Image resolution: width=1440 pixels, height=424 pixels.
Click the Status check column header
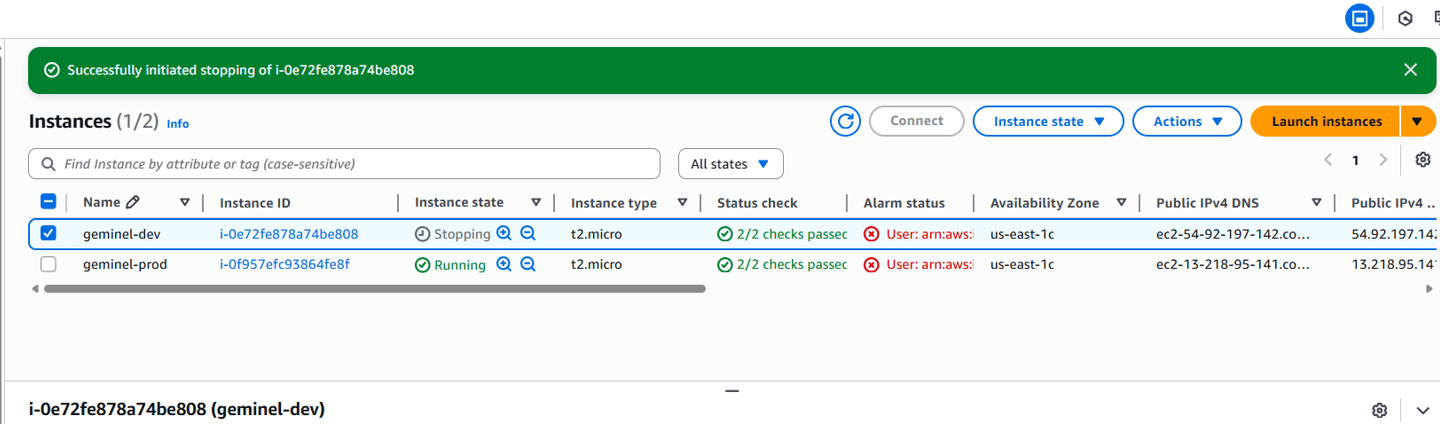tap(757, 202)
